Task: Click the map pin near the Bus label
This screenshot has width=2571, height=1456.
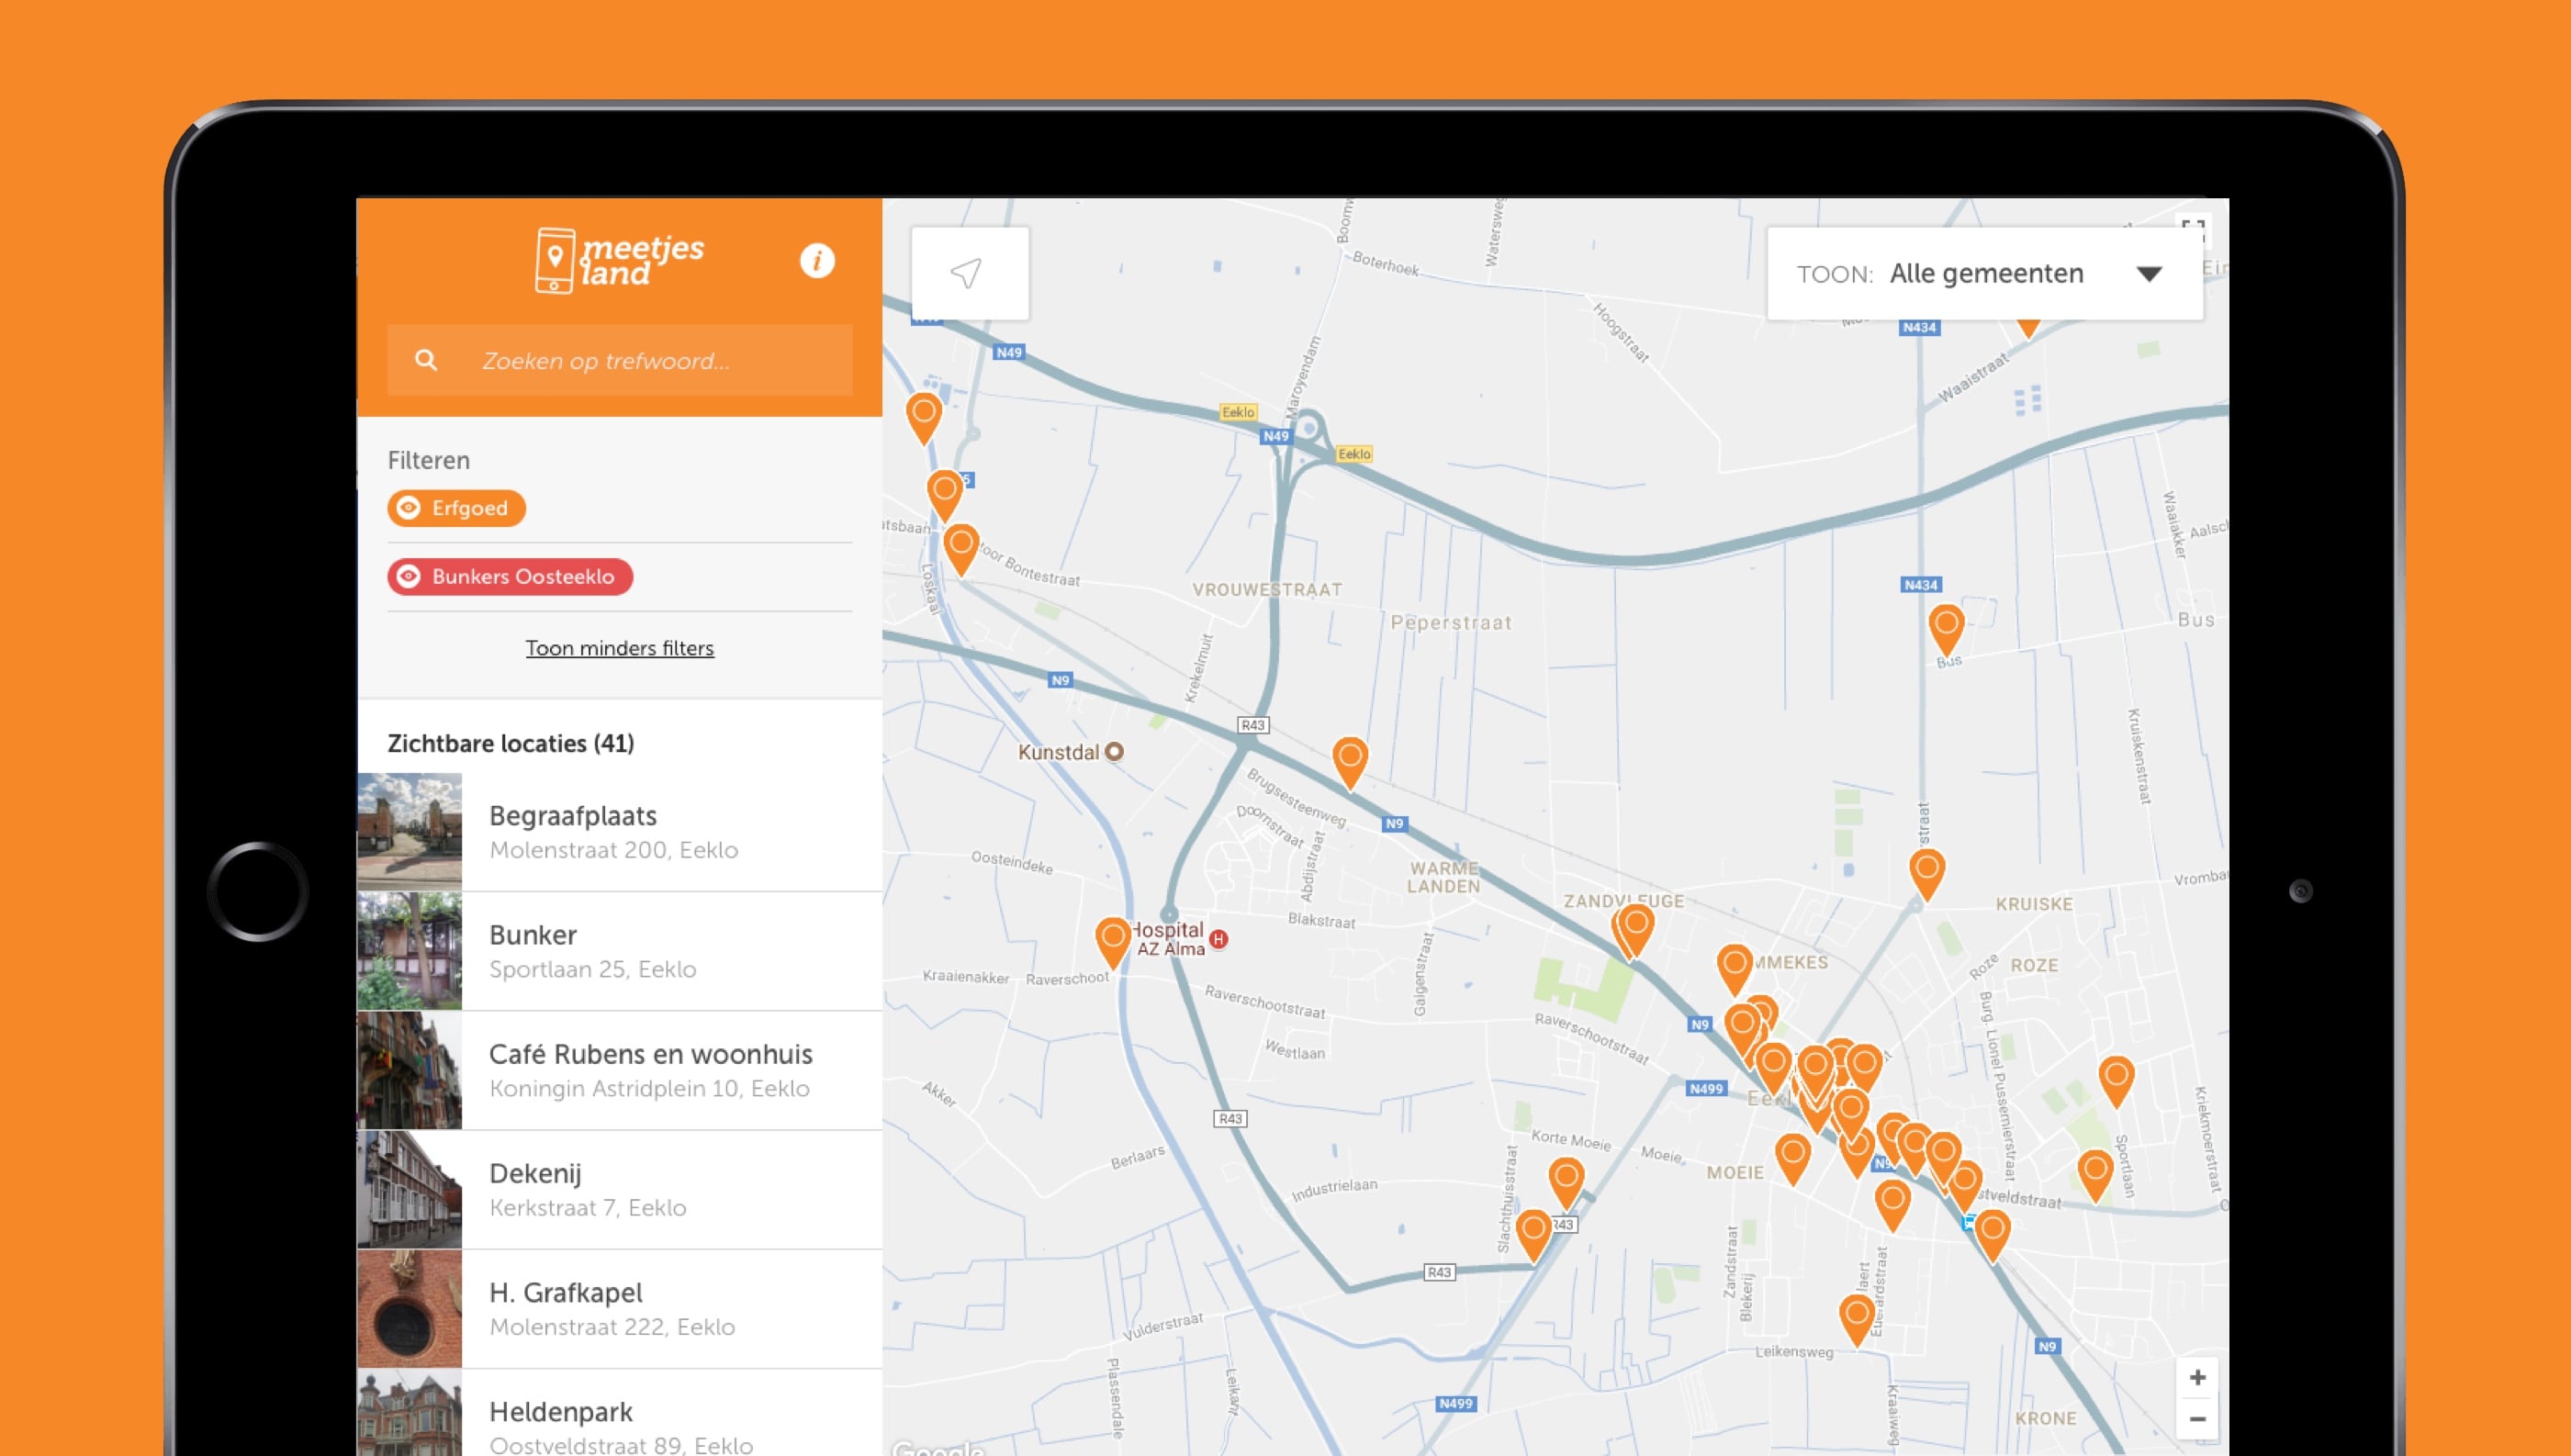Action: [1945, 627]
